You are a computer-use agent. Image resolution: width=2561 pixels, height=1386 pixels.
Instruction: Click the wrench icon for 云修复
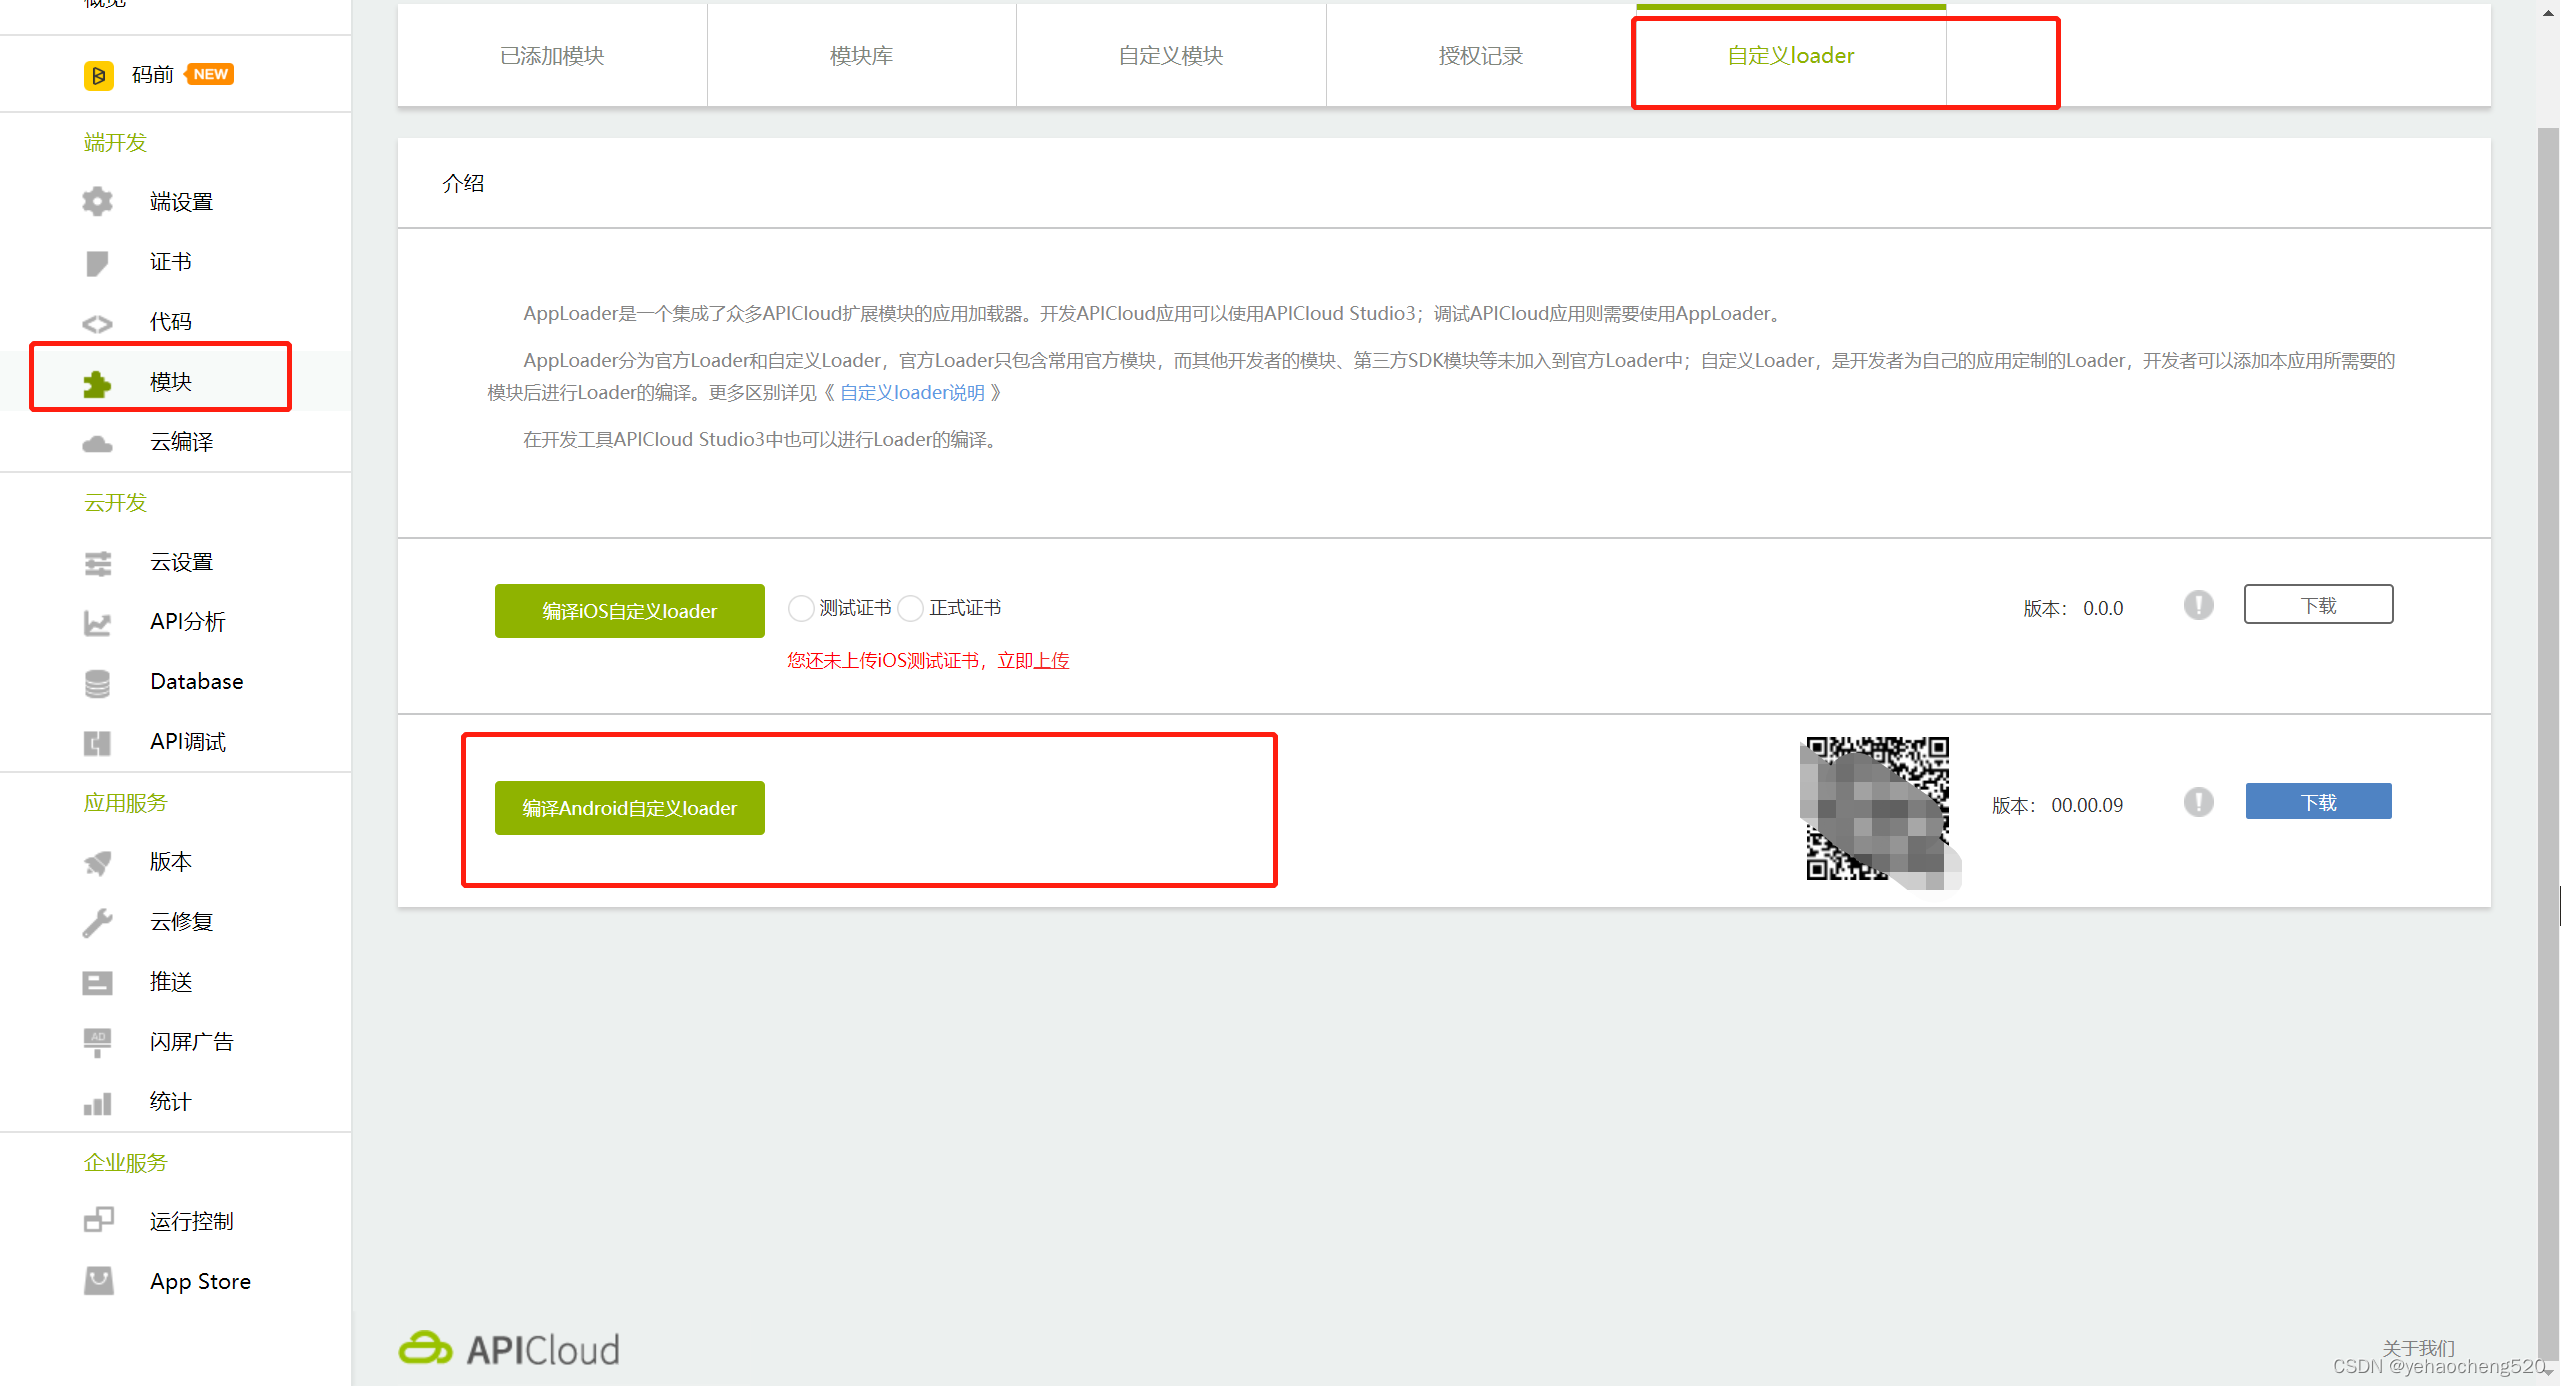click(x=97, y=922)
